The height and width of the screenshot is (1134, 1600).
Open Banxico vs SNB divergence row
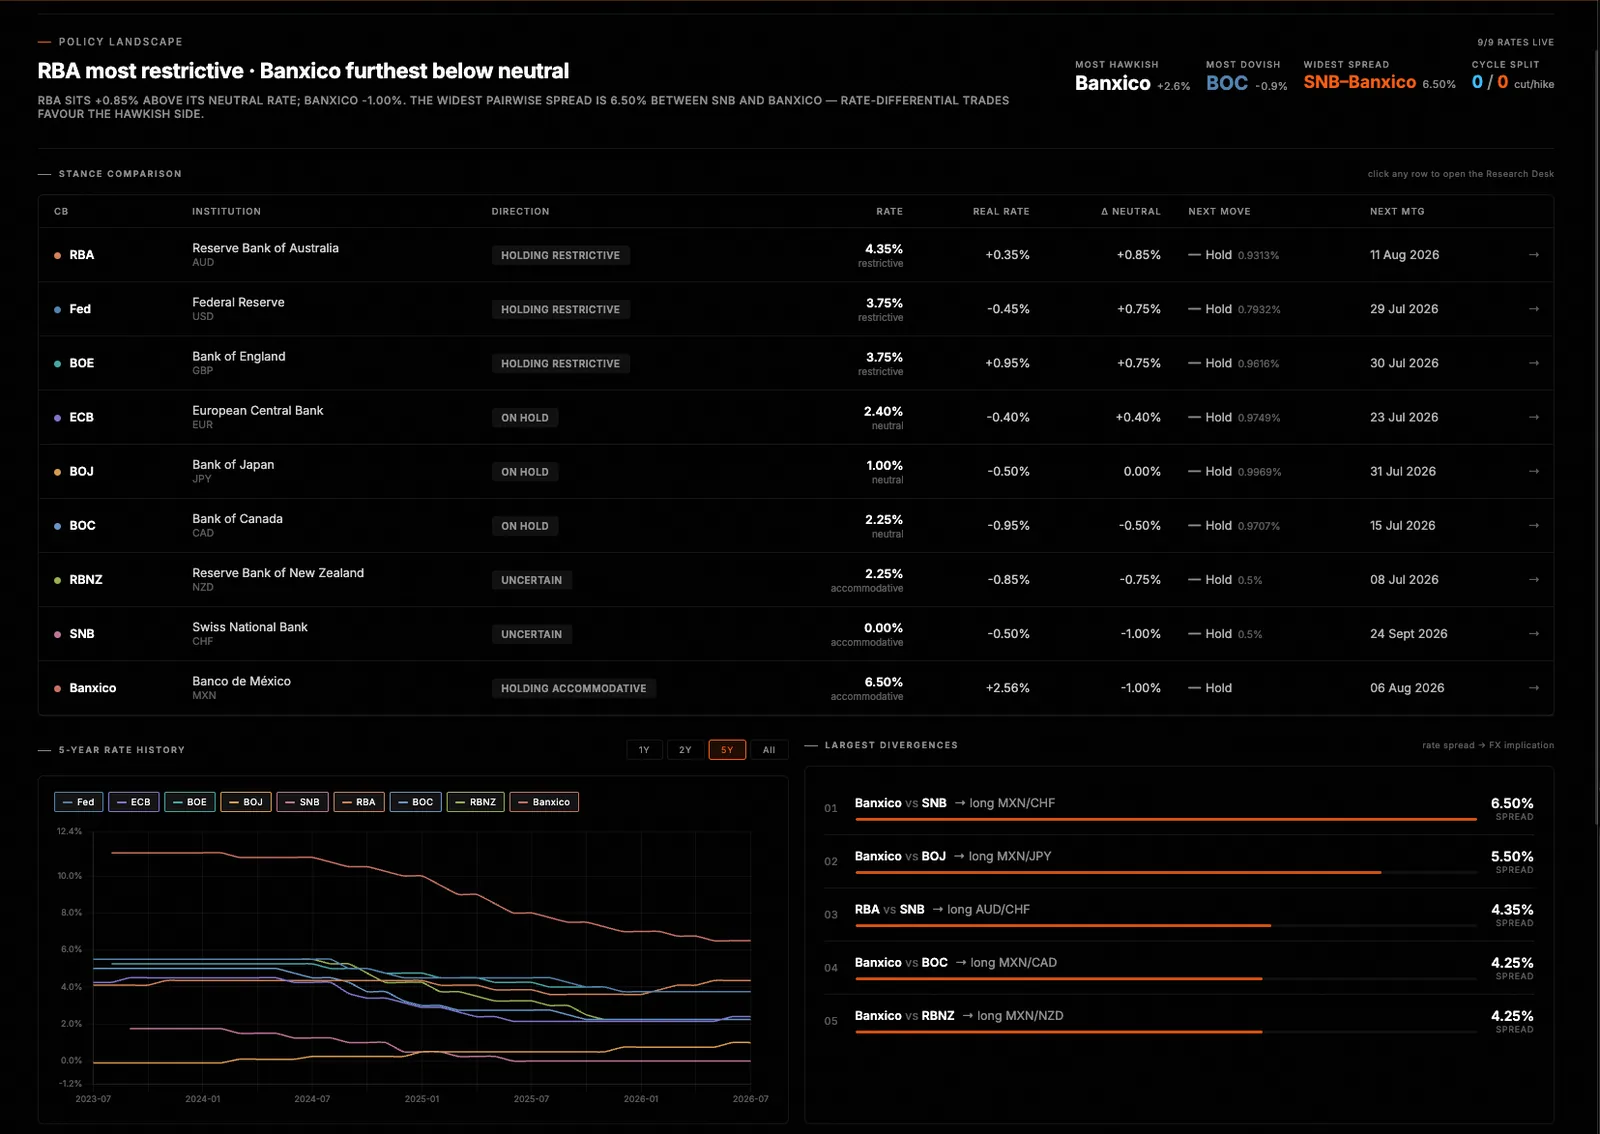(x=1179, y=809)
